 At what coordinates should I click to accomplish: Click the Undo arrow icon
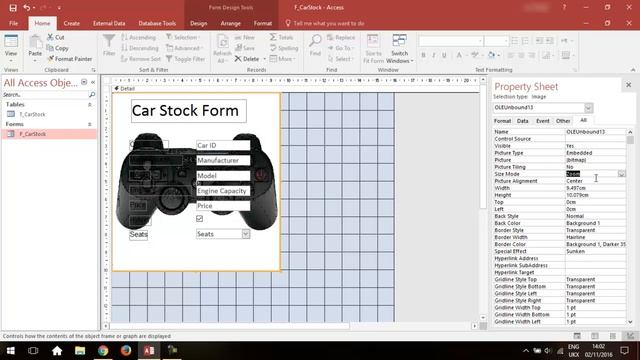coord(27,7)
